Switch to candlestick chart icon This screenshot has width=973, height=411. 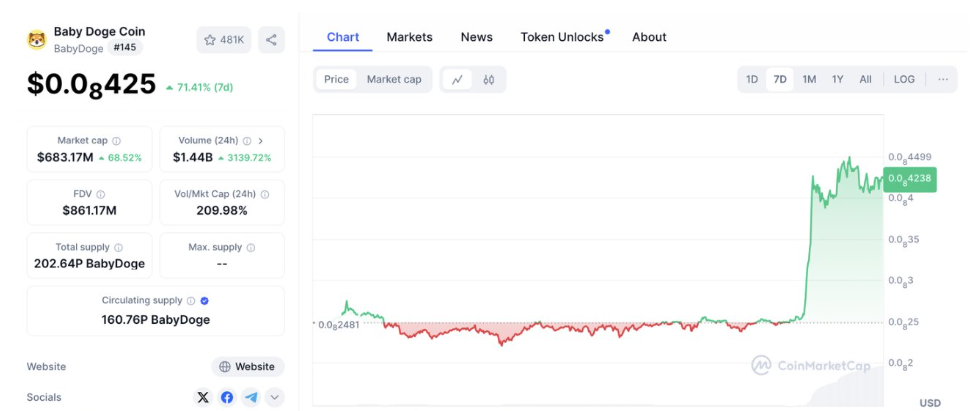point(489,79)
